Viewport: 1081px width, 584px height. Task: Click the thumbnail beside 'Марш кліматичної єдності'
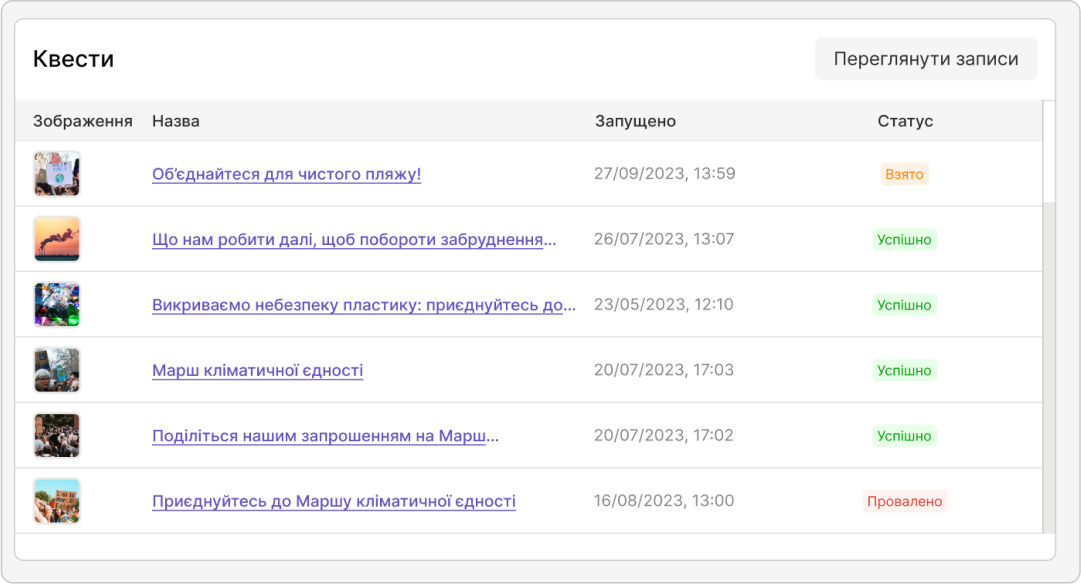56,371
